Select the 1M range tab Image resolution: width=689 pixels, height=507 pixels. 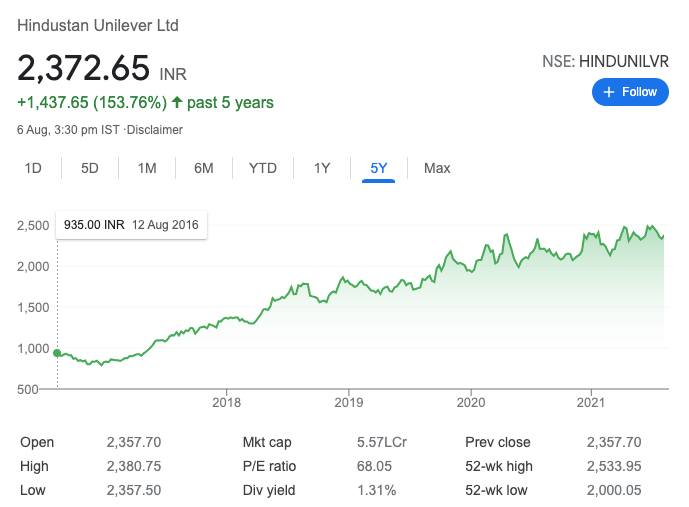point(147,168)
